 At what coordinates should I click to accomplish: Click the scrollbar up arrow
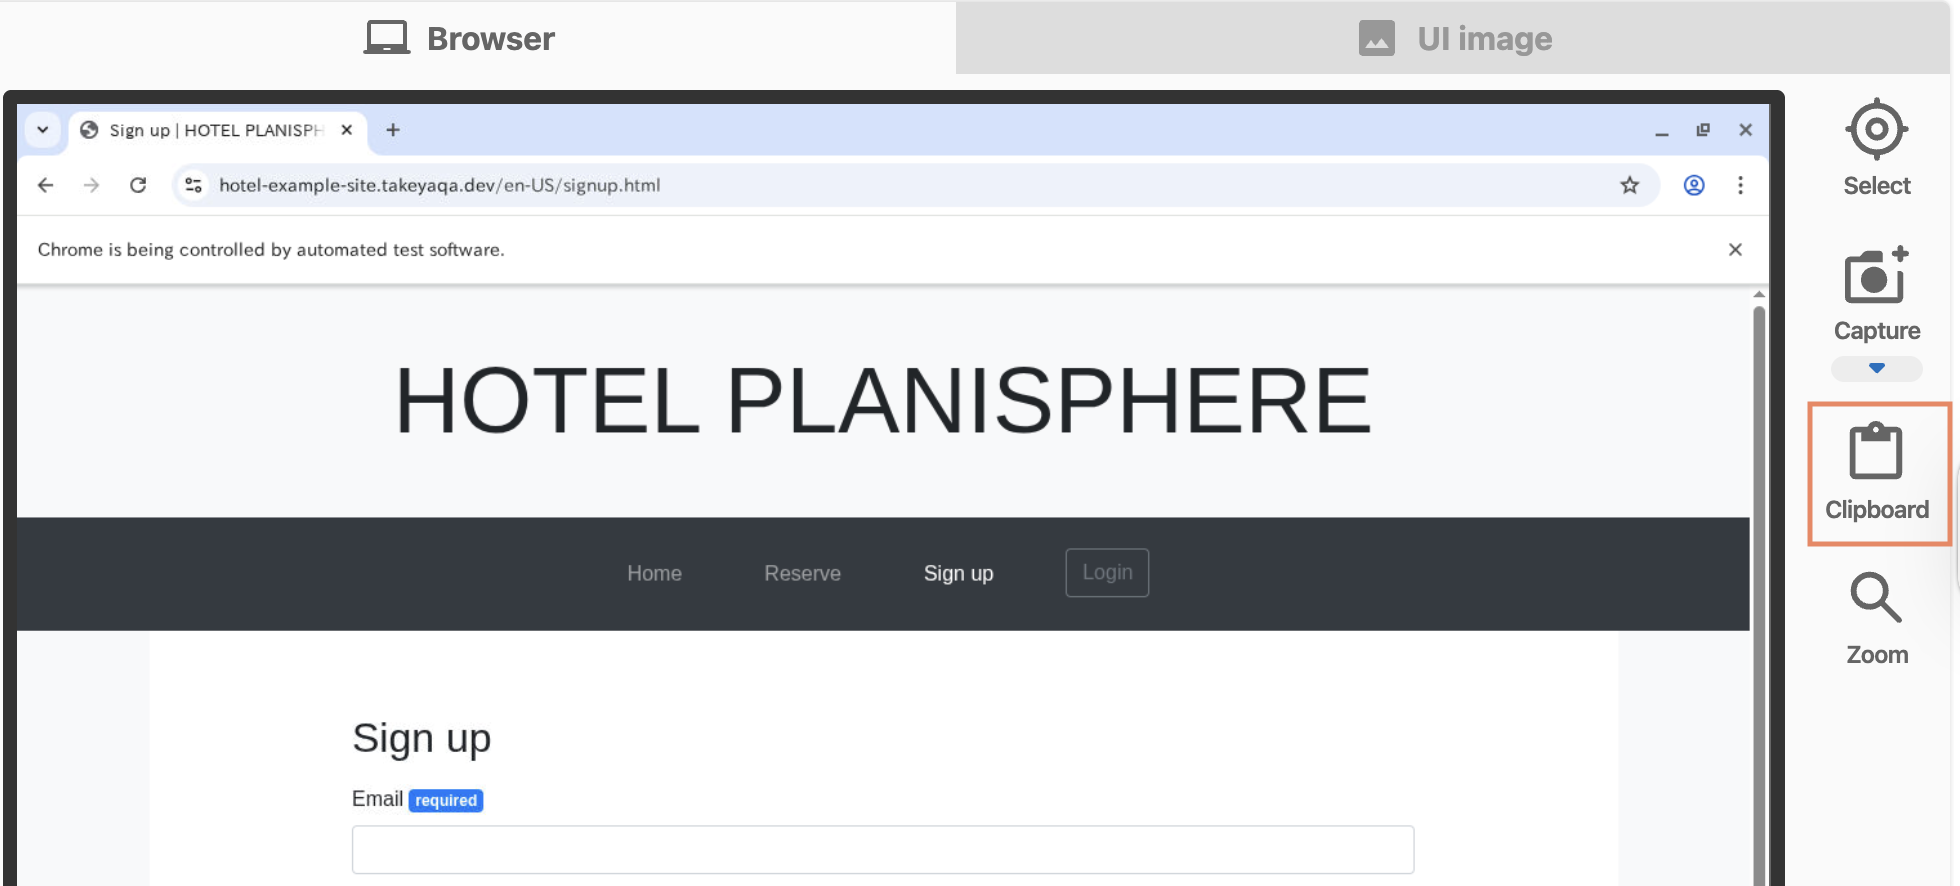[1759, 295]
